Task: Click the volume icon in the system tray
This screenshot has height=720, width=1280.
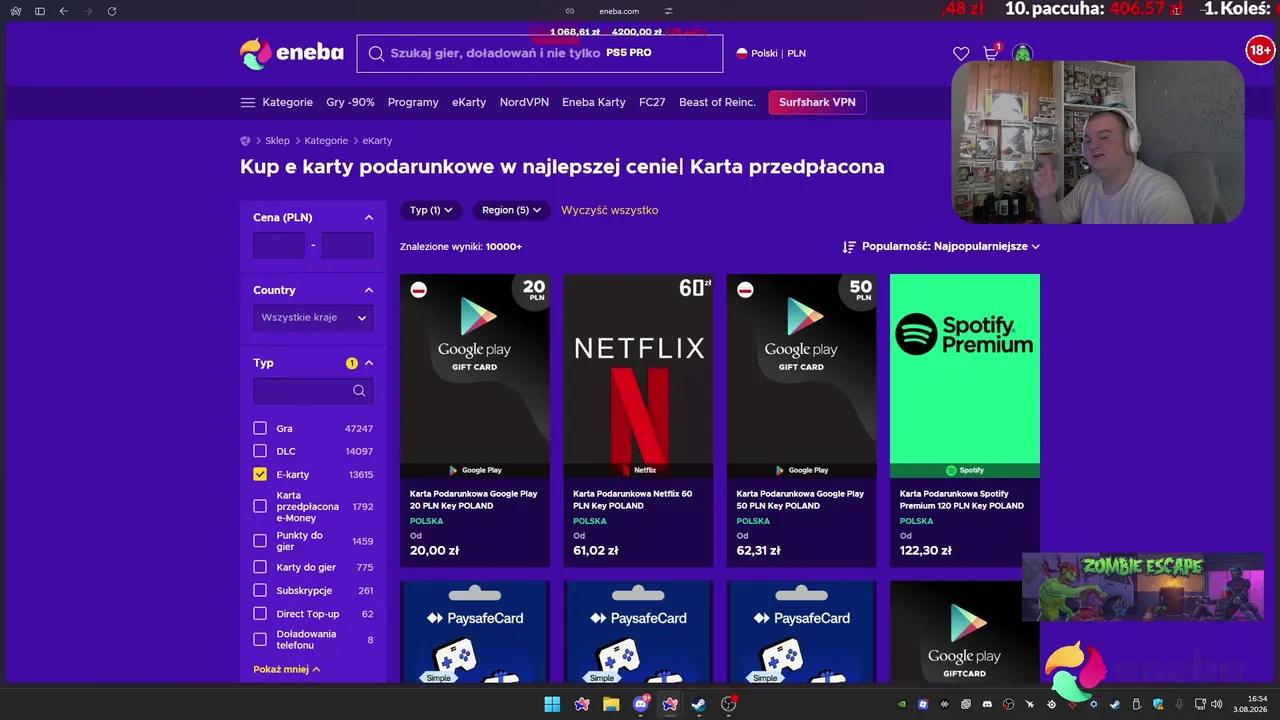Action: [1216, 704]
